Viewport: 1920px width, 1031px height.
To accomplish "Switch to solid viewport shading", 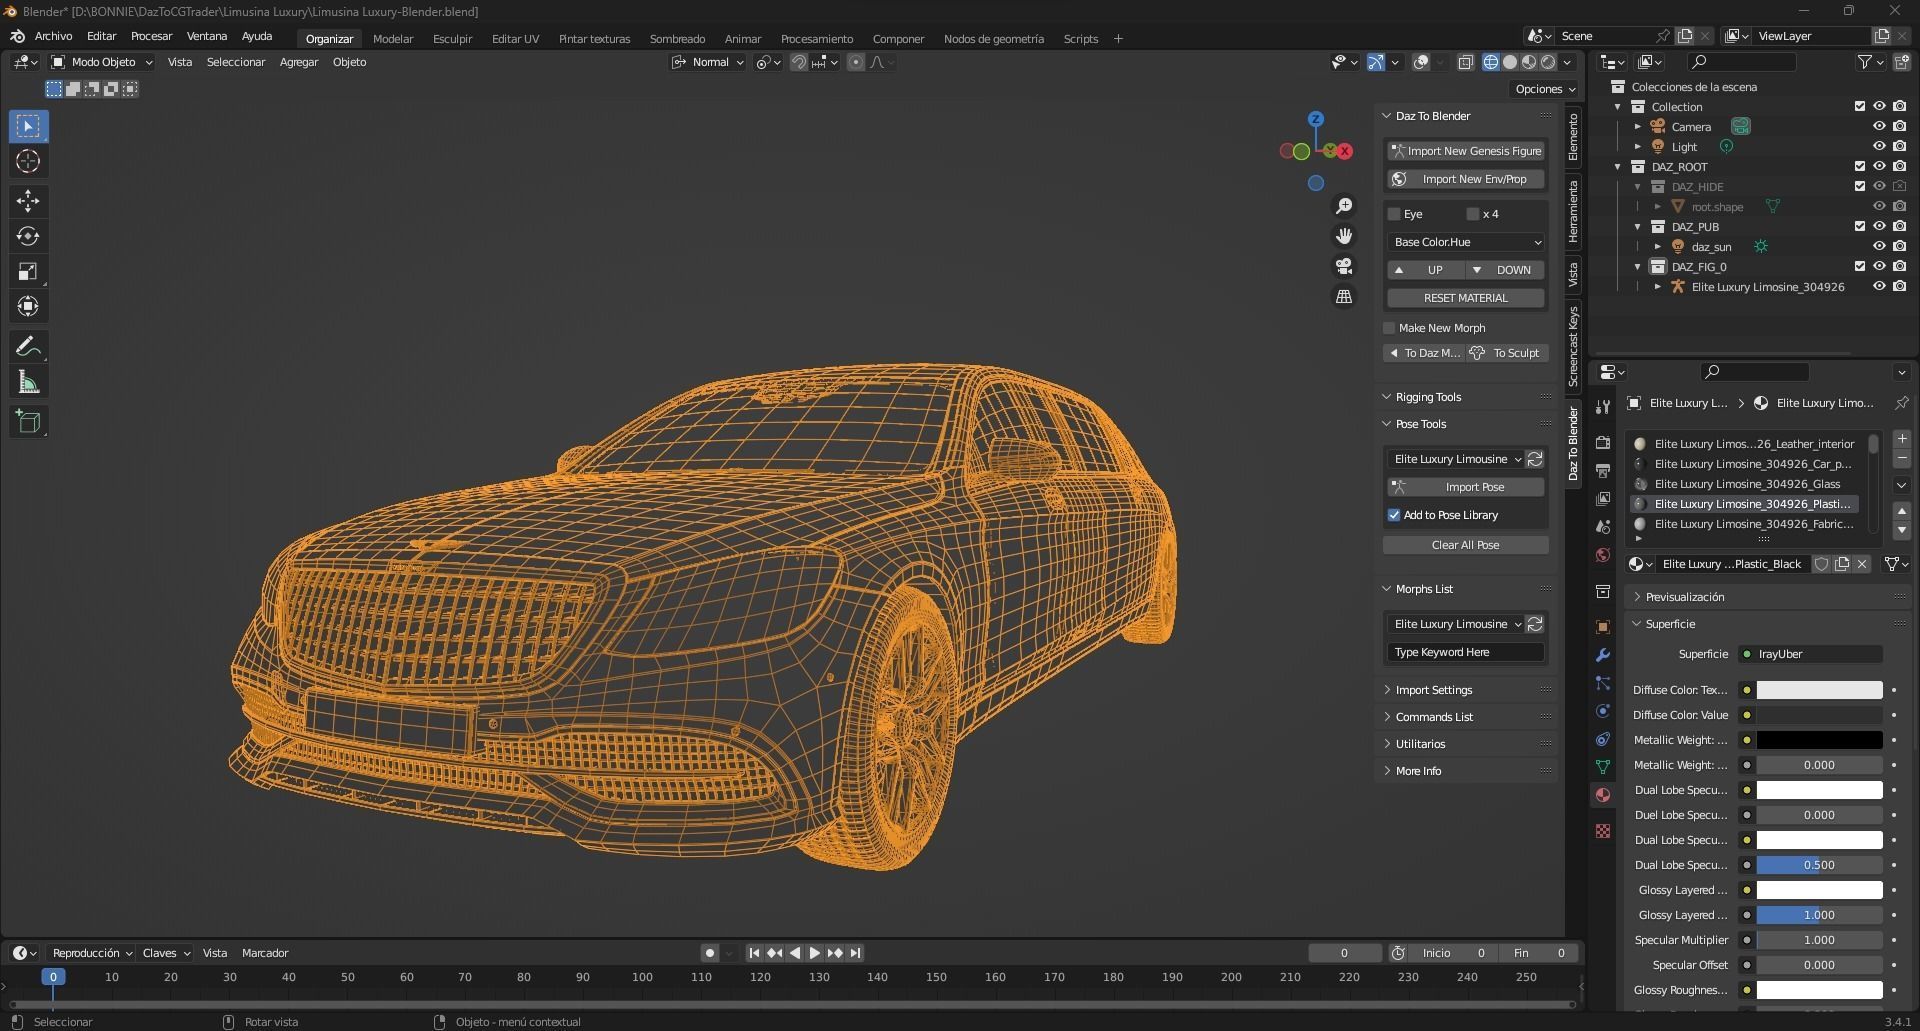I will click(x=1510, y=62).
